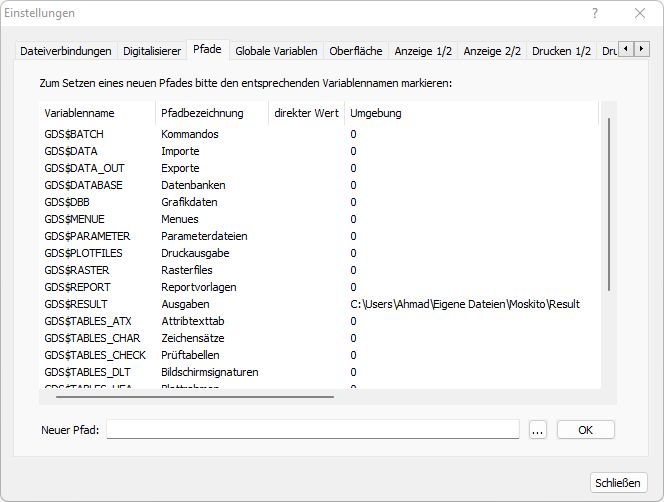The width and height of the screenshot is (664, 502).
Task: Select the GDS$BATCH list entry
Action: (74, 134)
